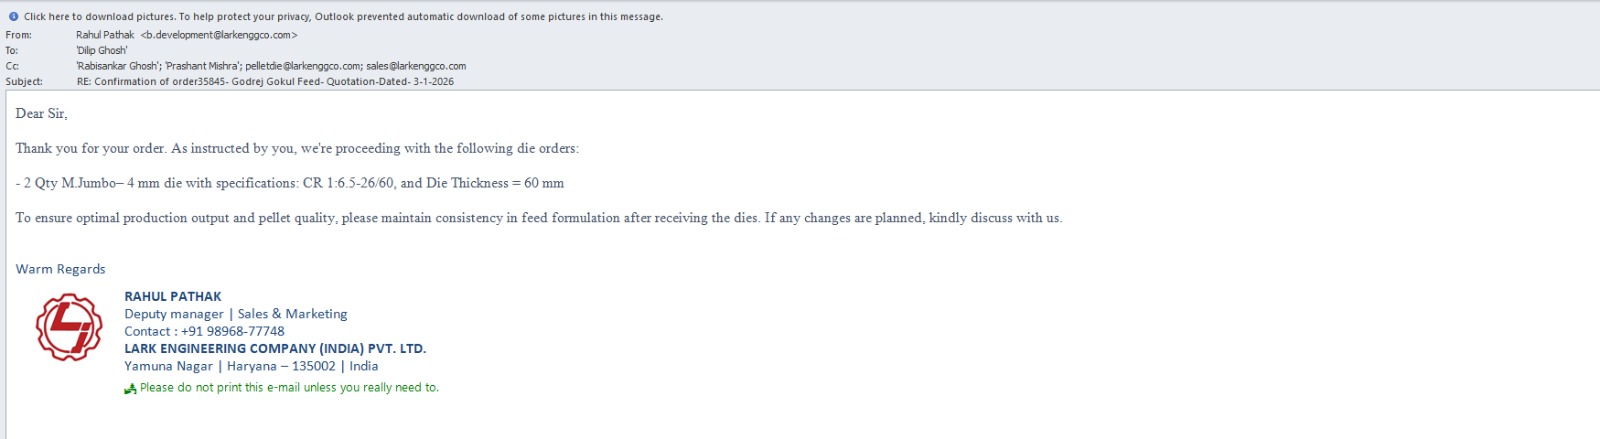Viewport: 1600px width, 439px height.
Task: Select recipient Dilip Ghosh in To field
Action: (x=102, y=50)
